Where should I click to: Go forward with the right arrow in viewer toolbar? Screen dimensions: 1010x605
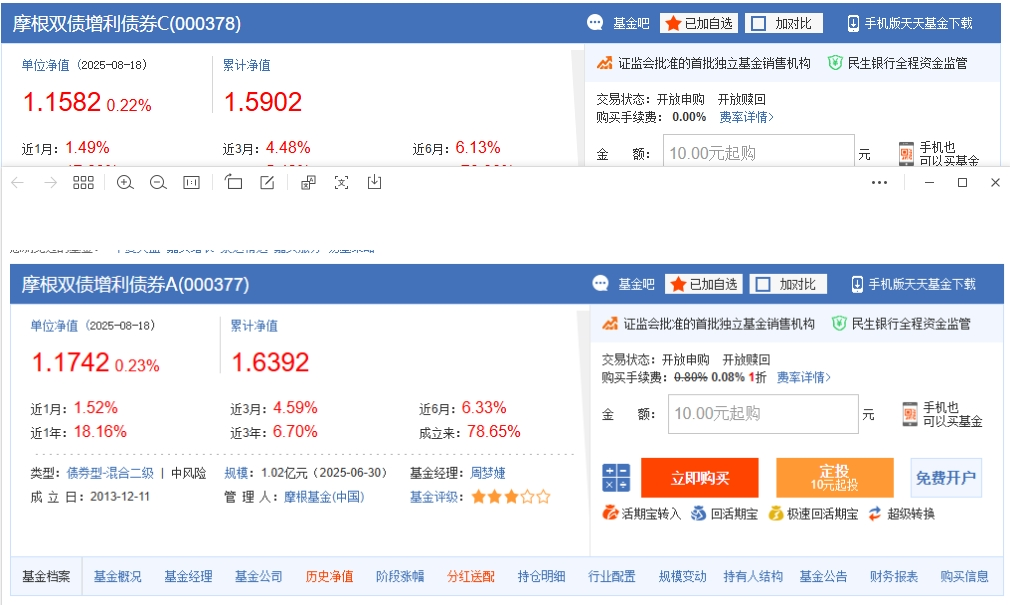pos(50,183)
